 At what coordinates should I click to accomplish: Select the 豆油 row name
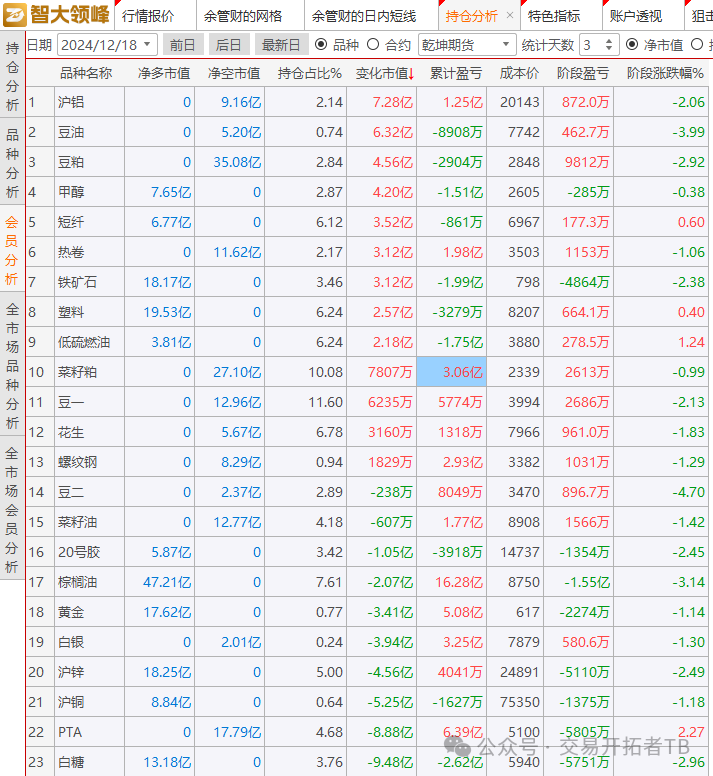[71, 132]
